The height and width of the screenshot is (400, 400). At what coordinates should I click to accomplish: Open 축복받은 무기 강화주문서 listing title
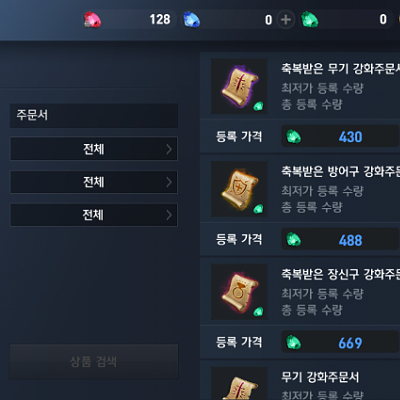coord(340,68)
